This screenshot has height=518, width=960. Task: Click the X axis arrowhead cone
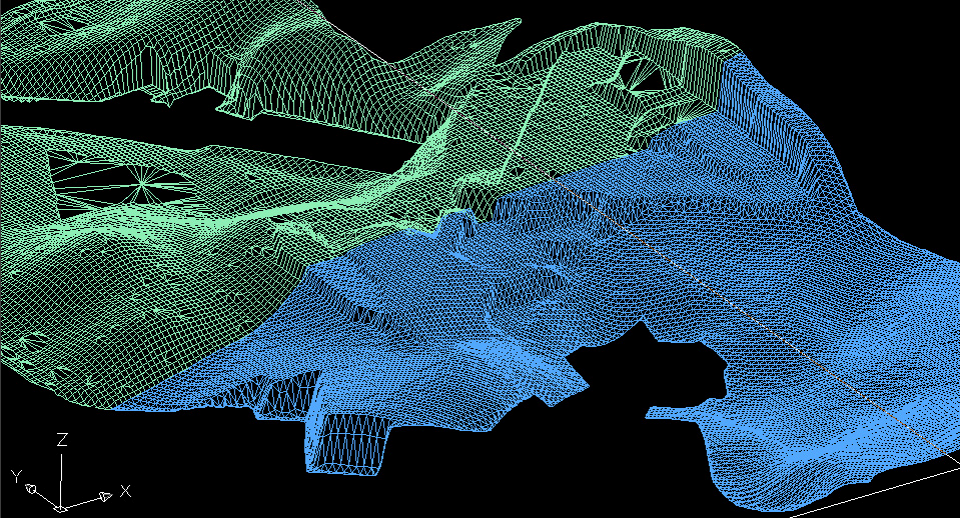pyautogui.click(x=104, y=497)
